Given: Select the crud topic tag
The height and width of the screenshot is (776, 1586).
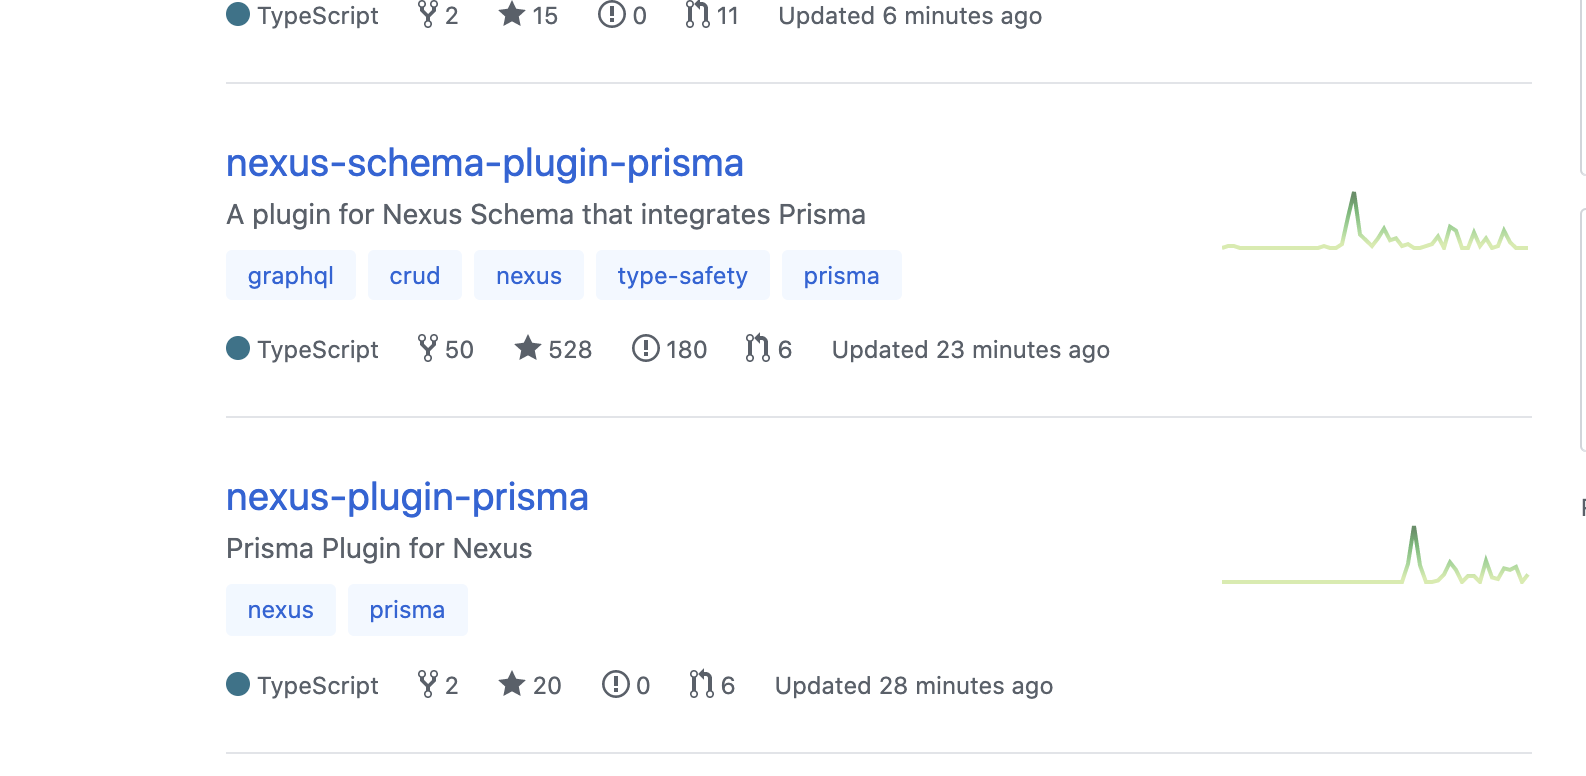Looking at the screenshot, I should pos(414,275).
